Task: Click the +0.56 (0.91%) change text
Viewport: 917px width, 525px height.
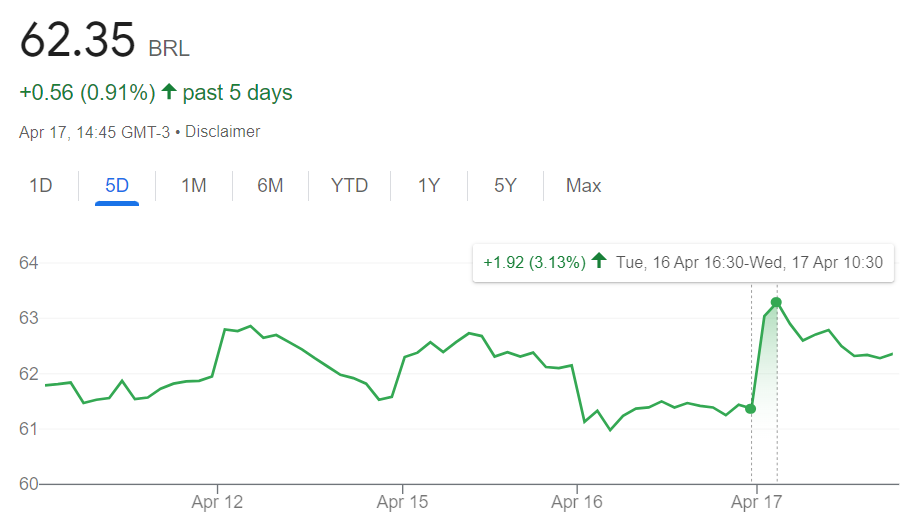Action: click(87, 92)
